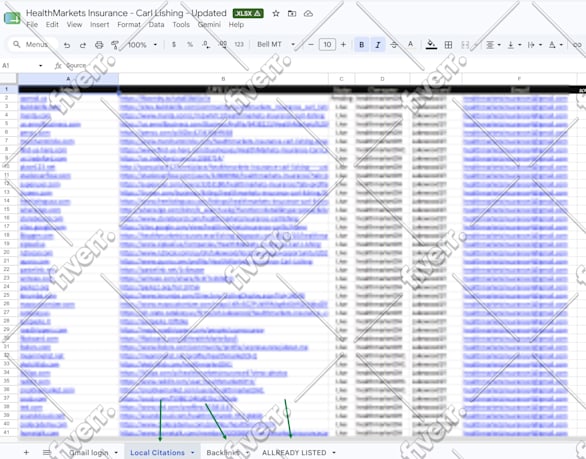586x459 pixels.
Task: Switch to the ALLREADY LISTED tab
Action: click(x=294, y=453)
